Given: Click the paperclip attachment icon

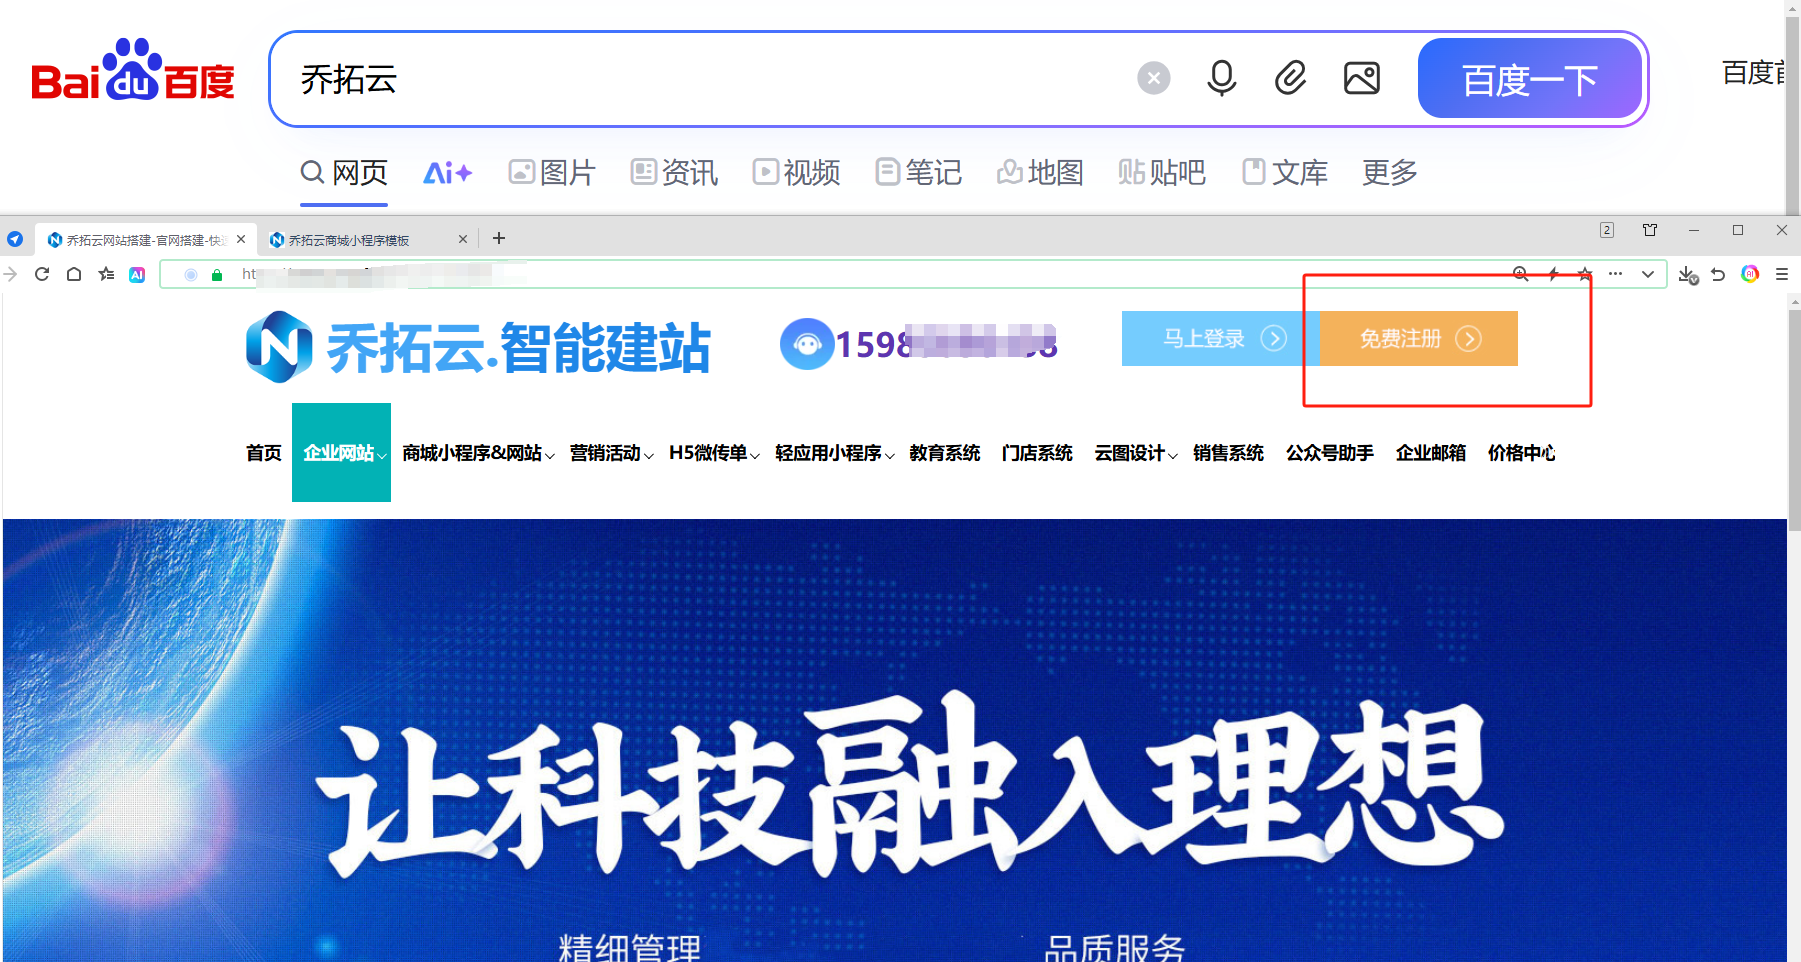Looking at the screenshot, I should 1291,77.
